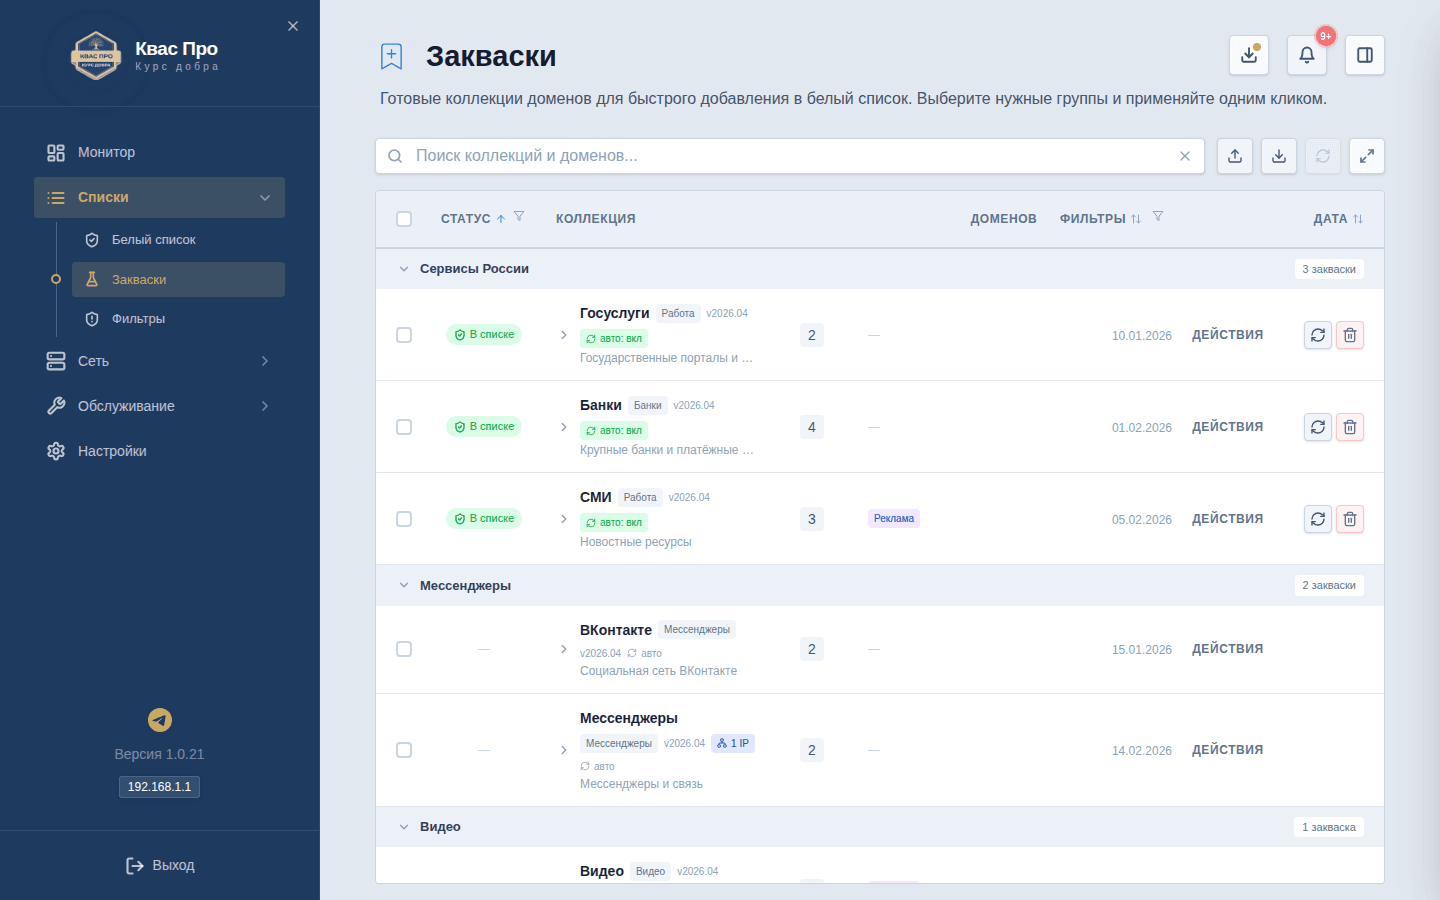Screen dimensions: 1440x900
Task: Open the Telegram icon in sidebar
Action: [160, 720]
